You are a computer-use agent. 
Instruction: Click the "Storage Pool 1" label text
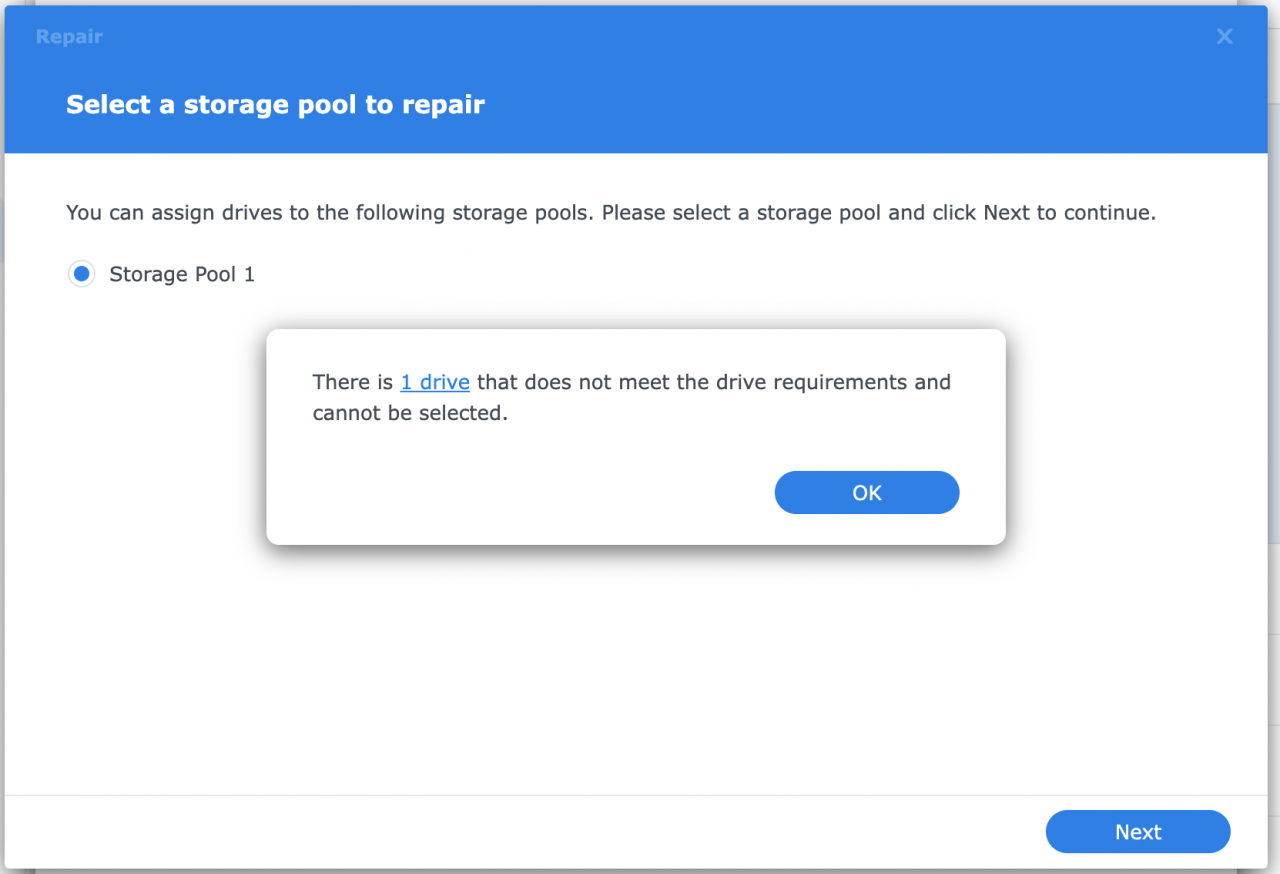click(182, 274)
